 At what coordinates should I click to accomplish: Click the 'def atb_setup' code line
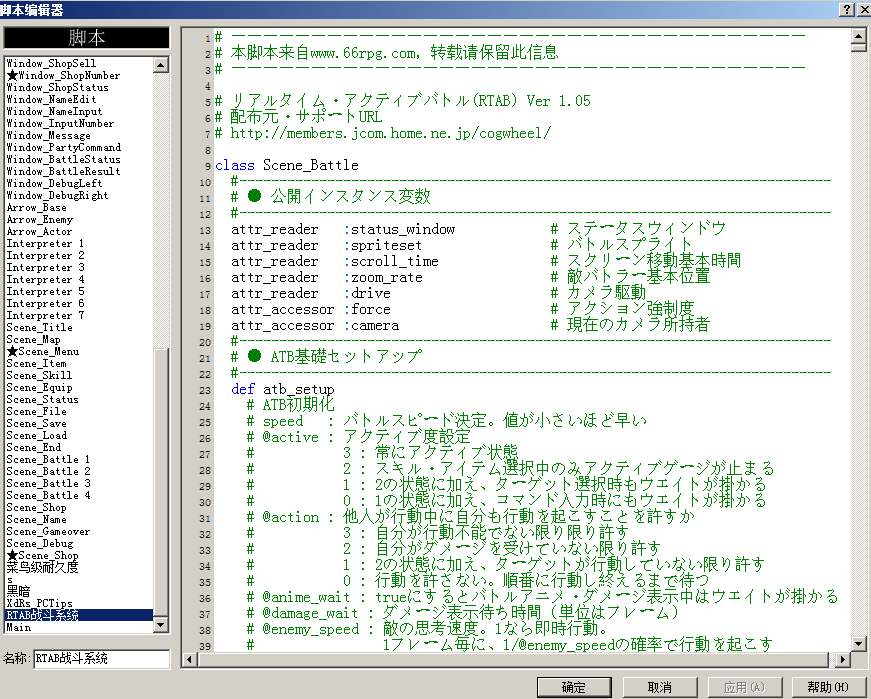[283, 390]
